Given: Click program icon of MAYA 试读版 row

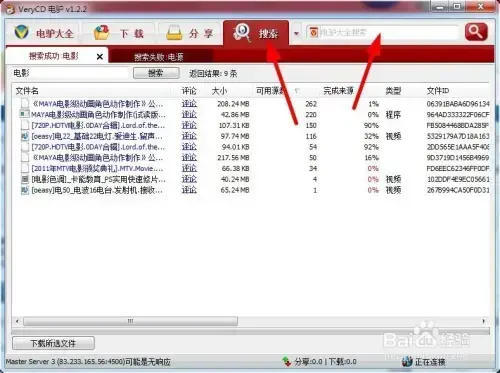Looking at the screenshot, I should coord(25,114).
